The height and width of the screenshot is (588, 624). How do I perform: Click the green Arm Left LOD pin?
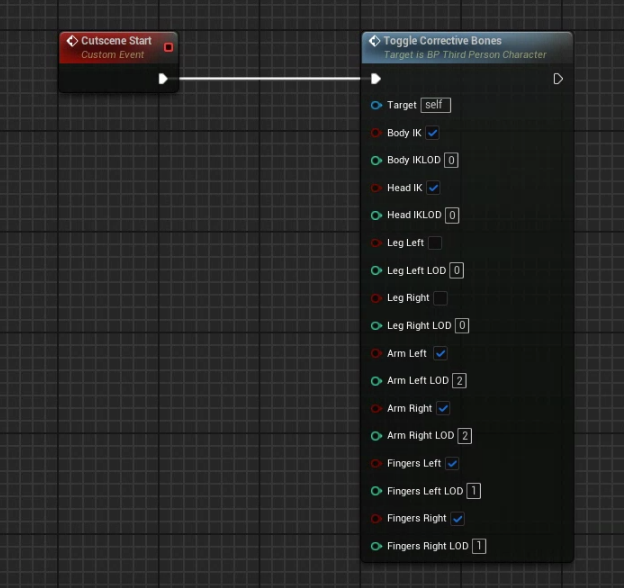coord(376,381)
